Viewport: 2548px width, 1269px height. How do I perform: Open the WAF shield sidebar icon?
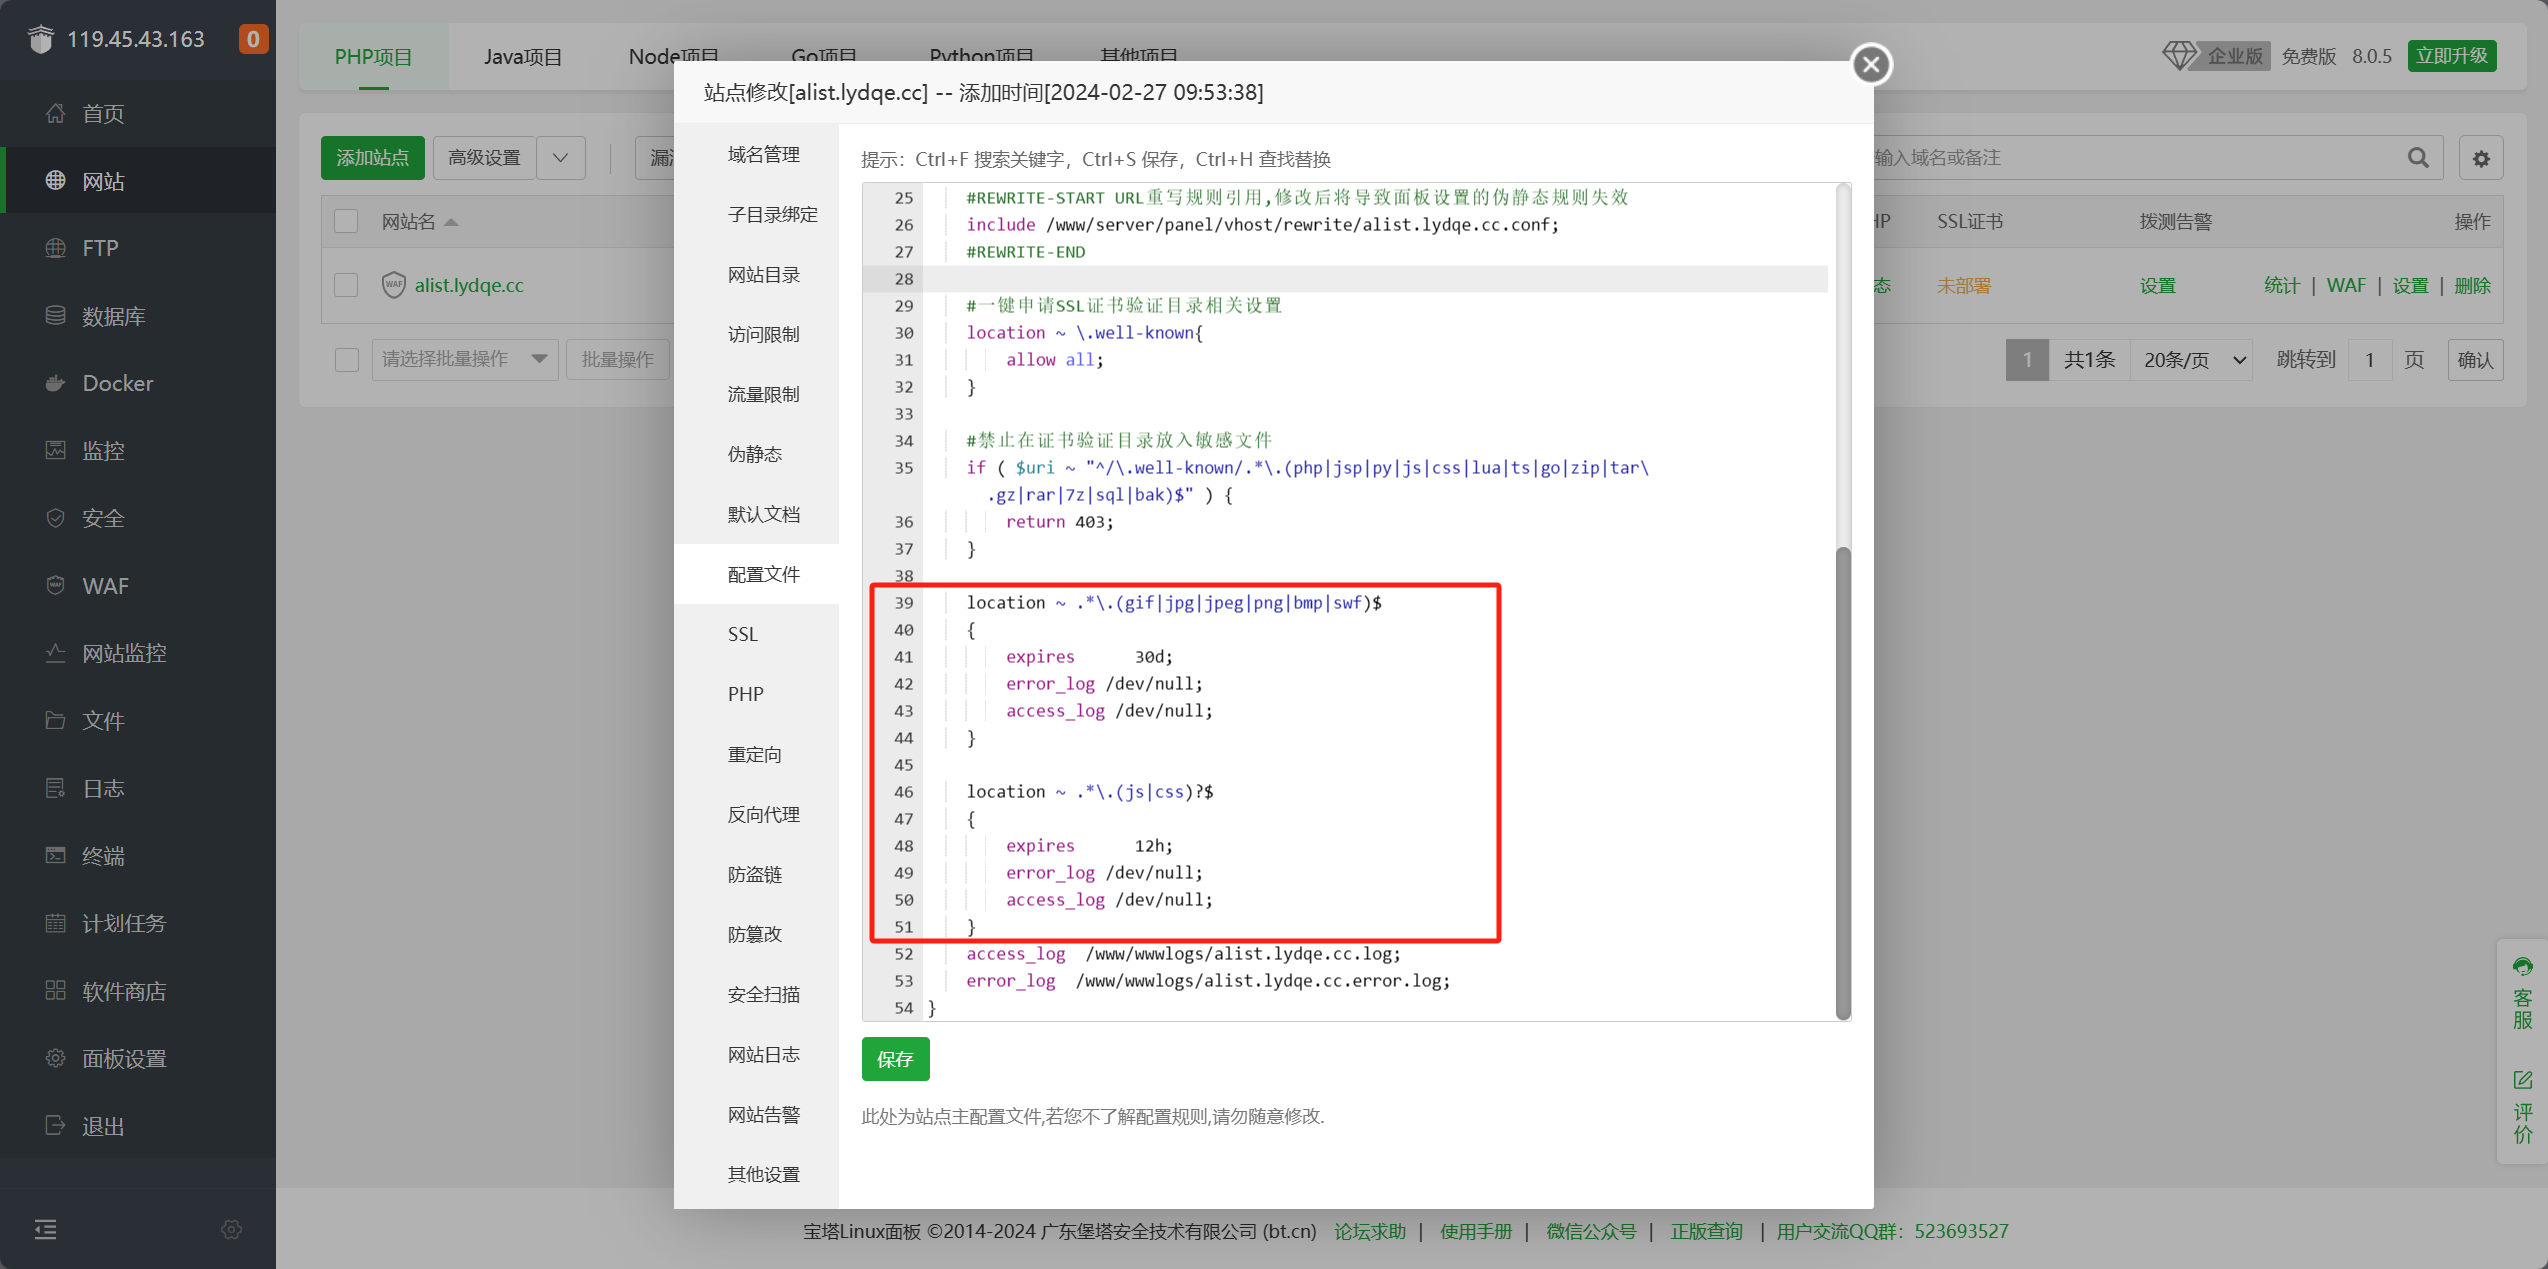[56, 585]
